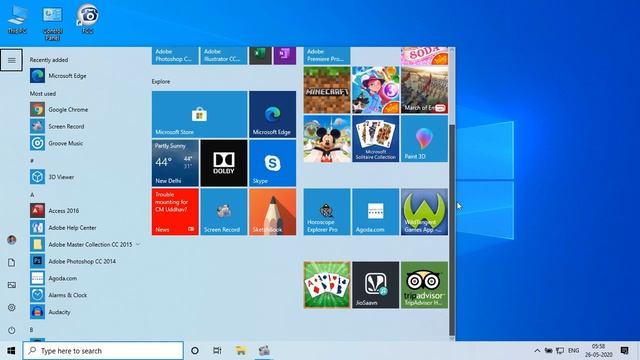Open the News live tile
This screenshot has height=360, width=640.
pos(175,212)
